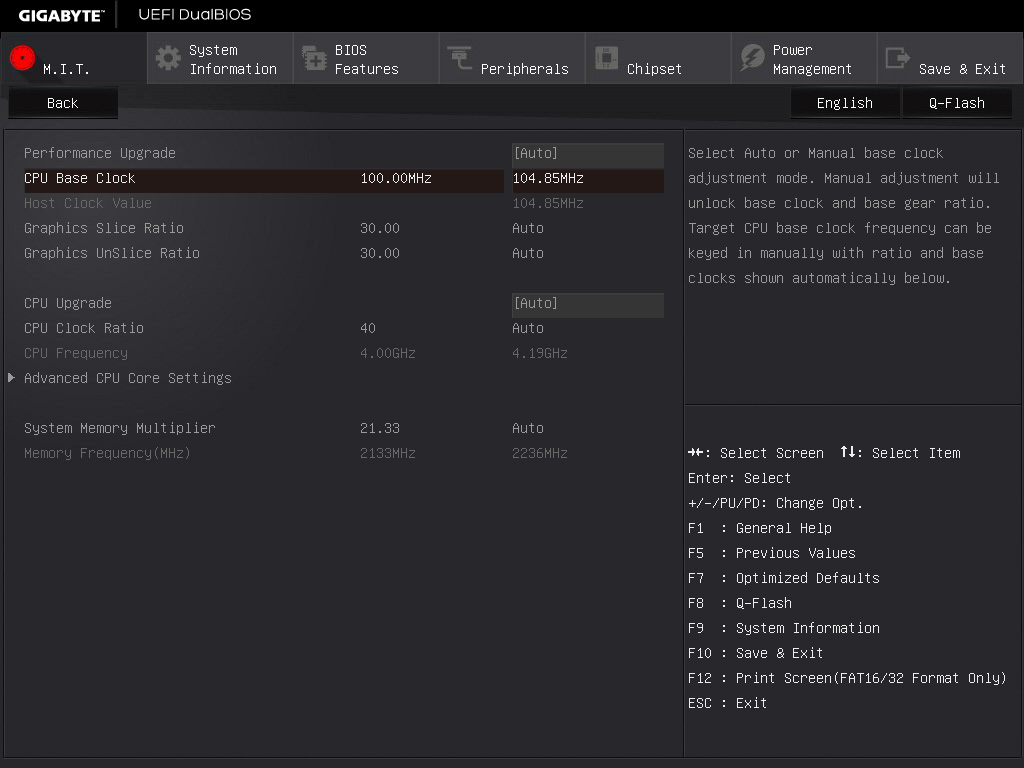Viewport: 1024px width, 768px height.
Task: Click the CPU Clock Ratio 40 value
Action: pos(368,328)
